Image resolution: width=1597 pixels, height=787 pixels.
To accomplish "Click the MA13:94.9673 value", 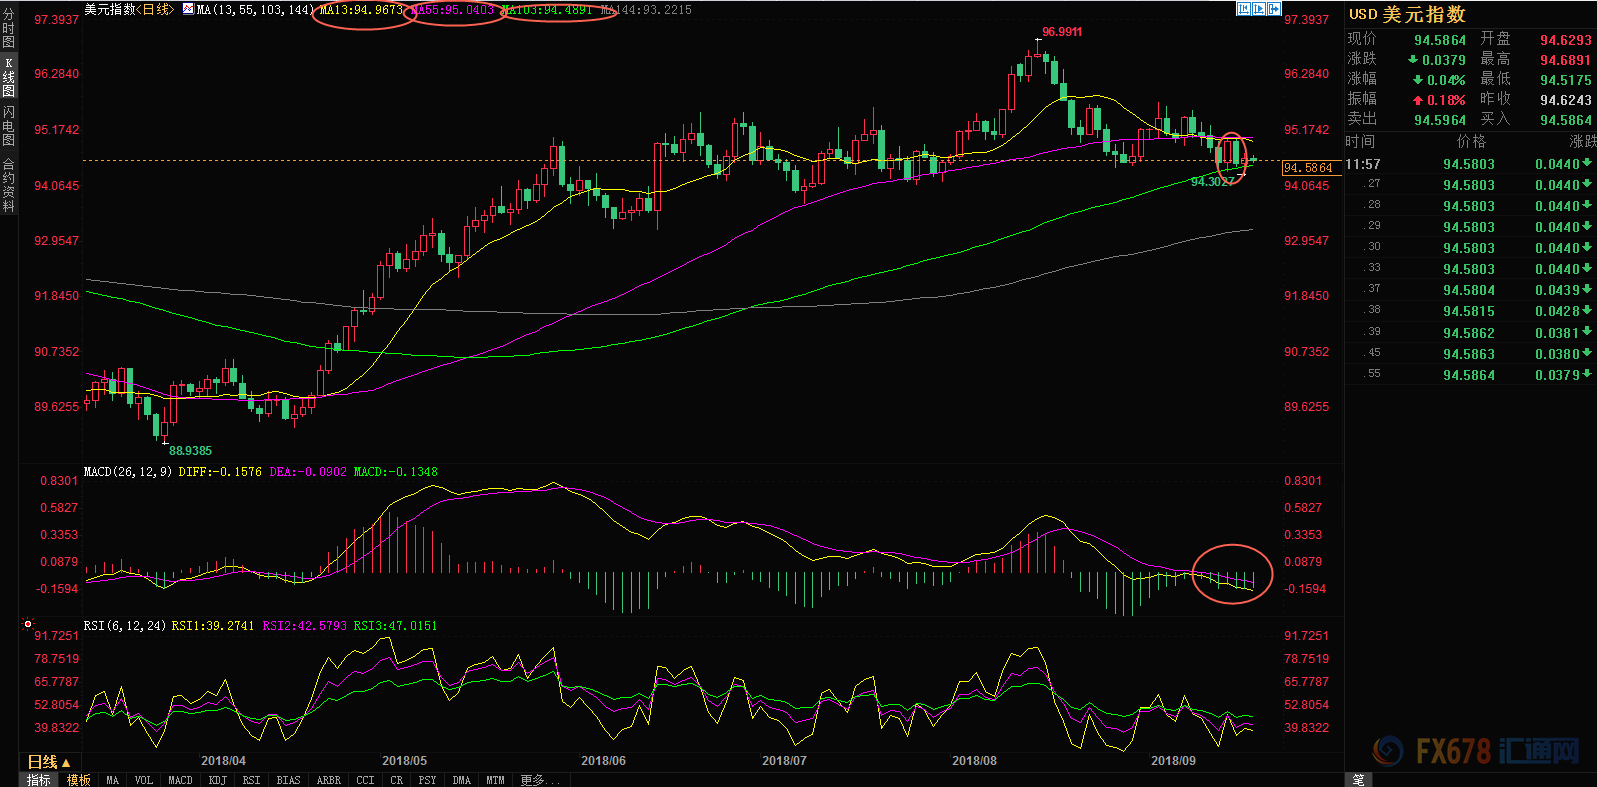I will pyautogui.click(x=362, y=9).
